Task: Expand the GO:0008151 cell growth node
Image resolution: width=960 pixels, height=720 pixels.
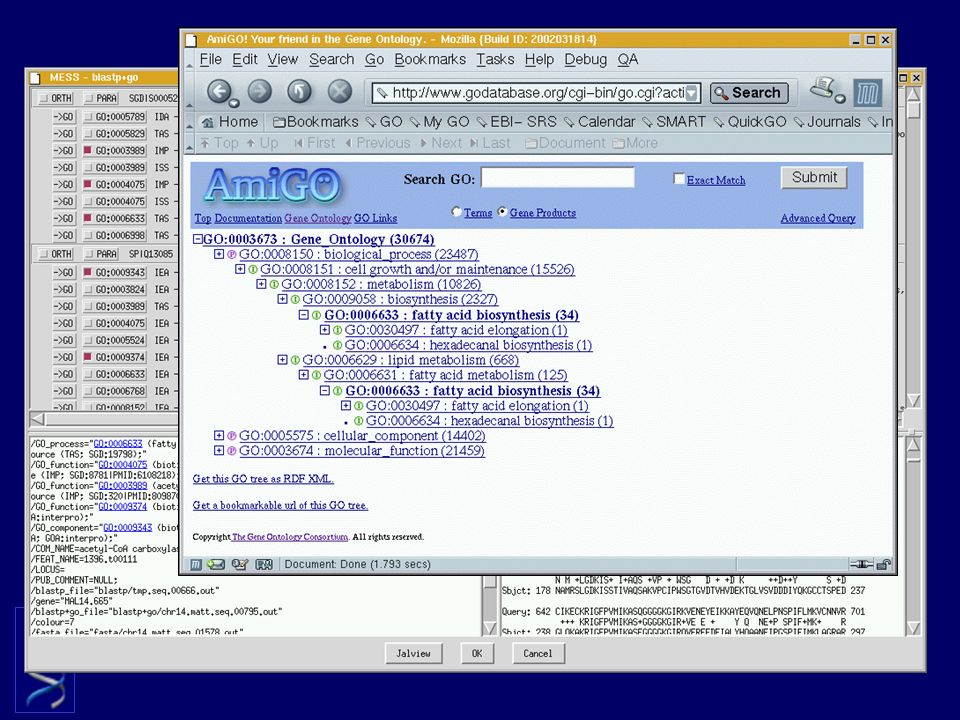Action: 240,269
